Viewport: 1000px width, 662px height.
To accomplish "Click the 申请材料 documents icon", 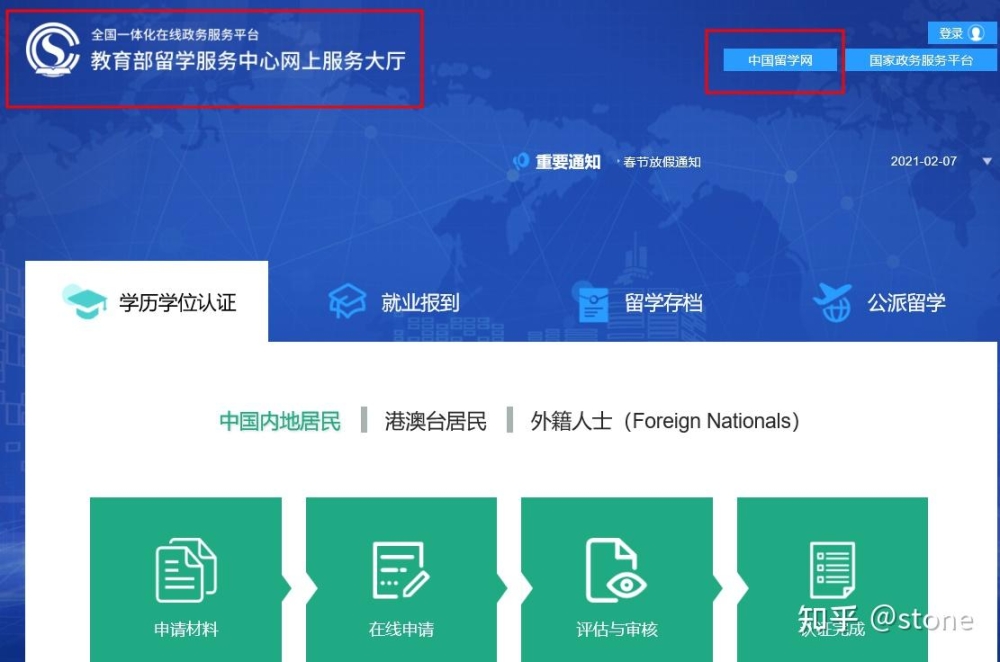I will point(186,570).
